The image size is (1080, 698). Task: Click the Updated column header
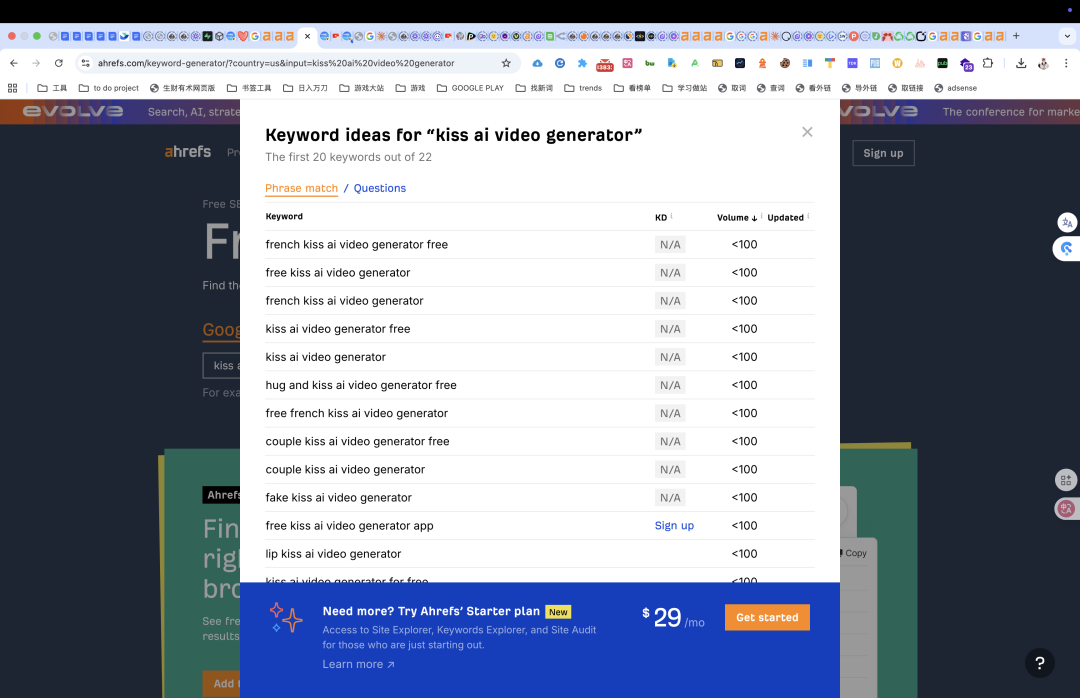[x=786, y=218]
